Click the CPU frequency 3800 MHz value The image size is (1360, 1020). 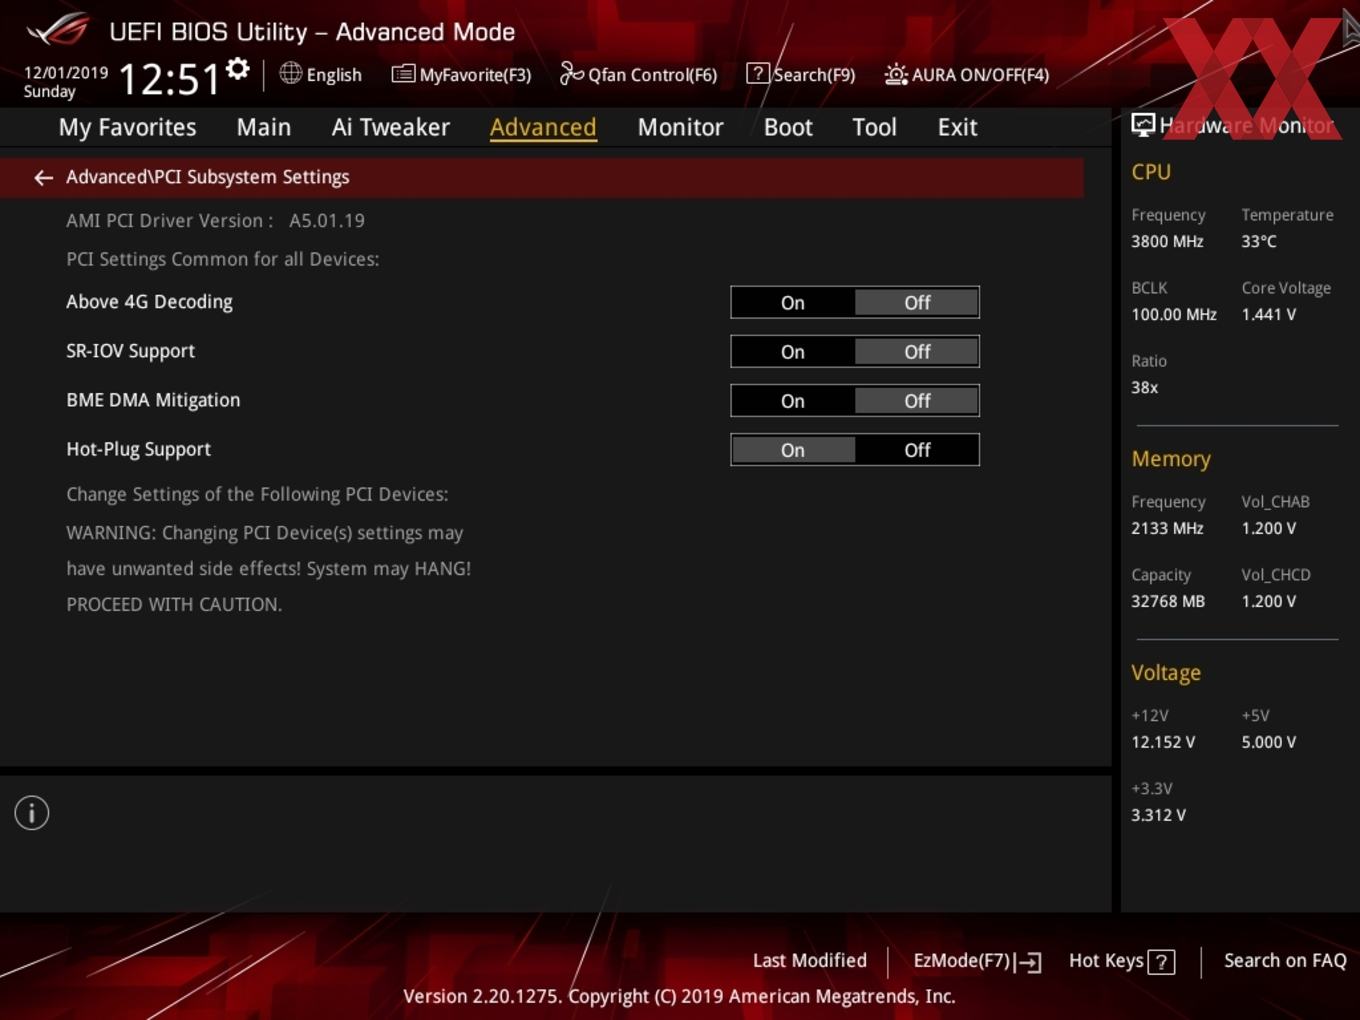[1167, 241]
